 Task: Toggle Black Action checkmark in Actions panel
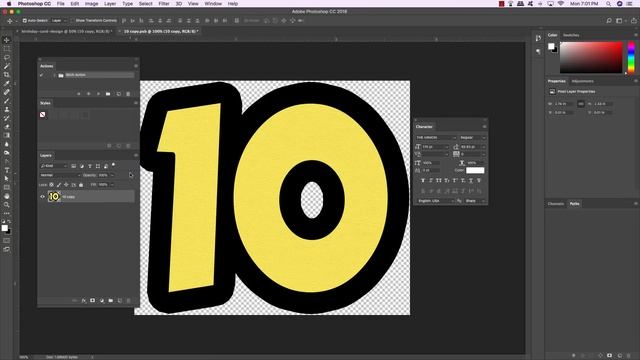pyautogui.click(x=41, y=75)
